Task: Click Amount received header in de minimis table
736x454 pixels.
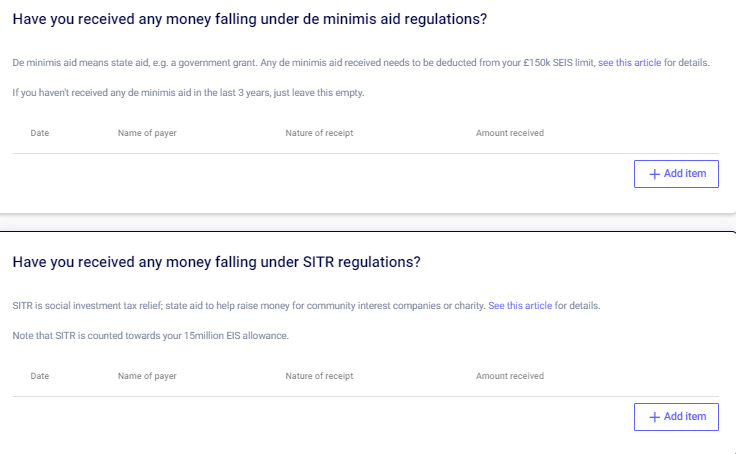Action: [510, 133]
